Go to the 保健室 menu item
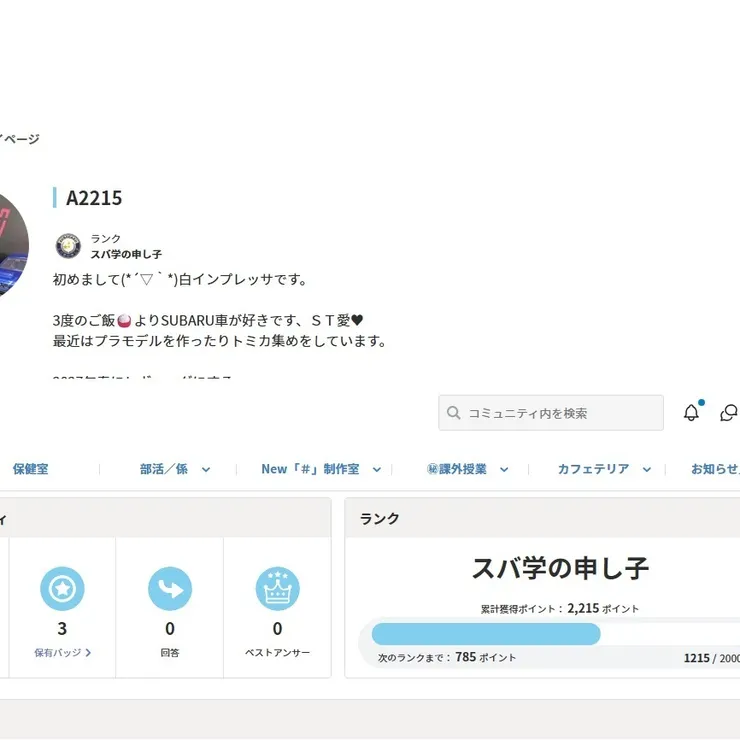 [30, 469]
